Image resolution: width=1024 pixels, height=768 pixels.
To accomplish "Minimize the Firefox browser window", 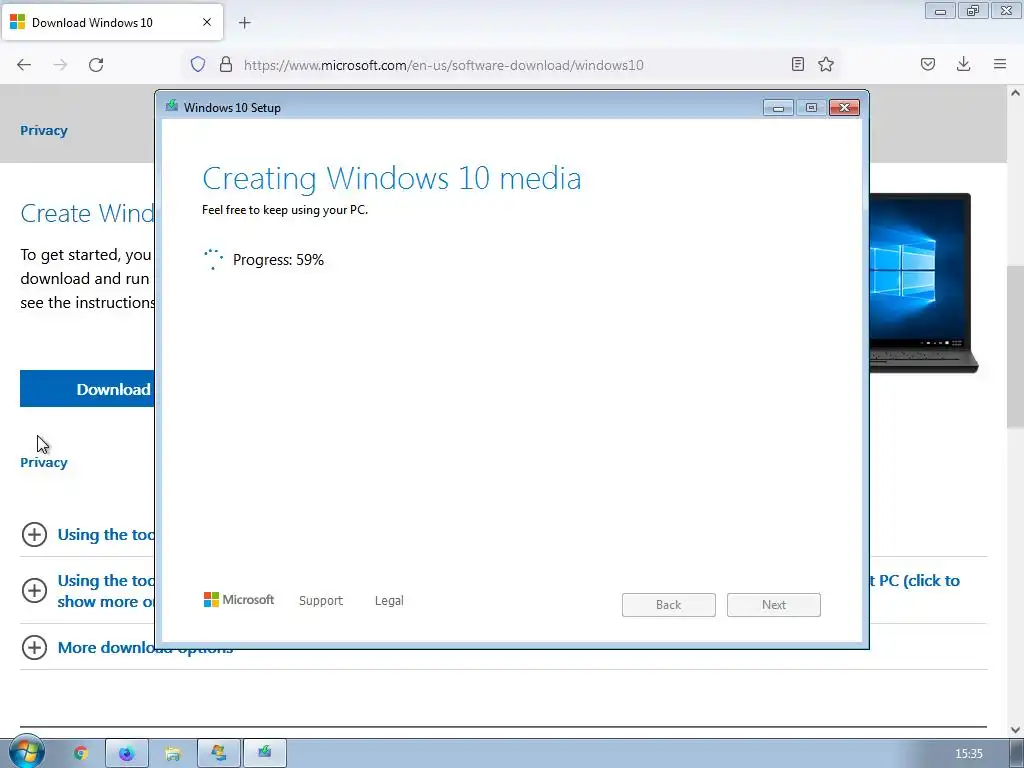I will point(940,10).
